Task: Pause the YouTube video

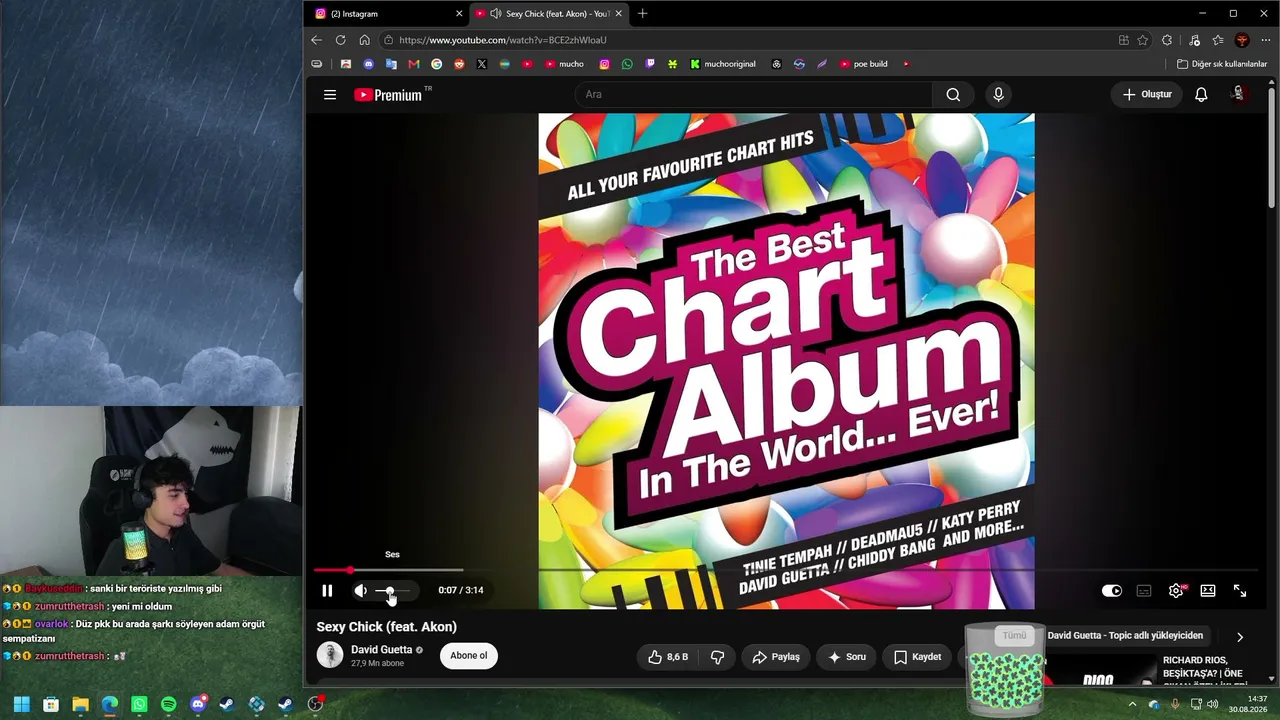Action: pos(327,591)
